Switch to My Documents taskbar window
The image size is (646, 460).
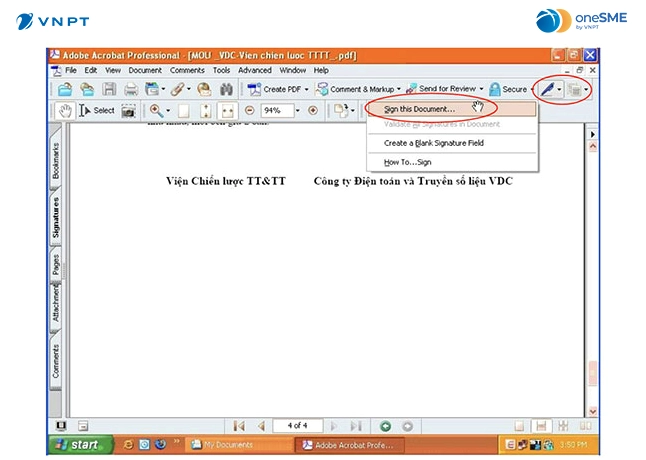(240, 445)
